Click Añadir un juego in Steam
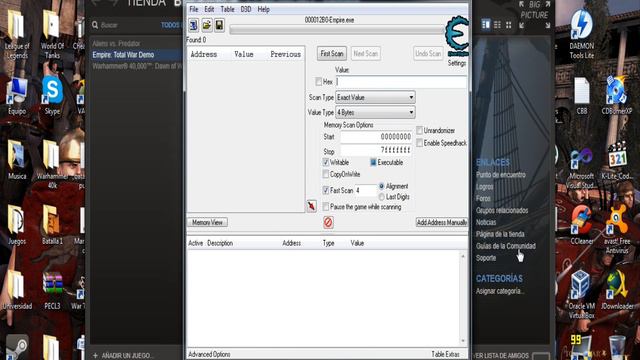The width and height of the screenshot is (640, 360). coord(124,355)
